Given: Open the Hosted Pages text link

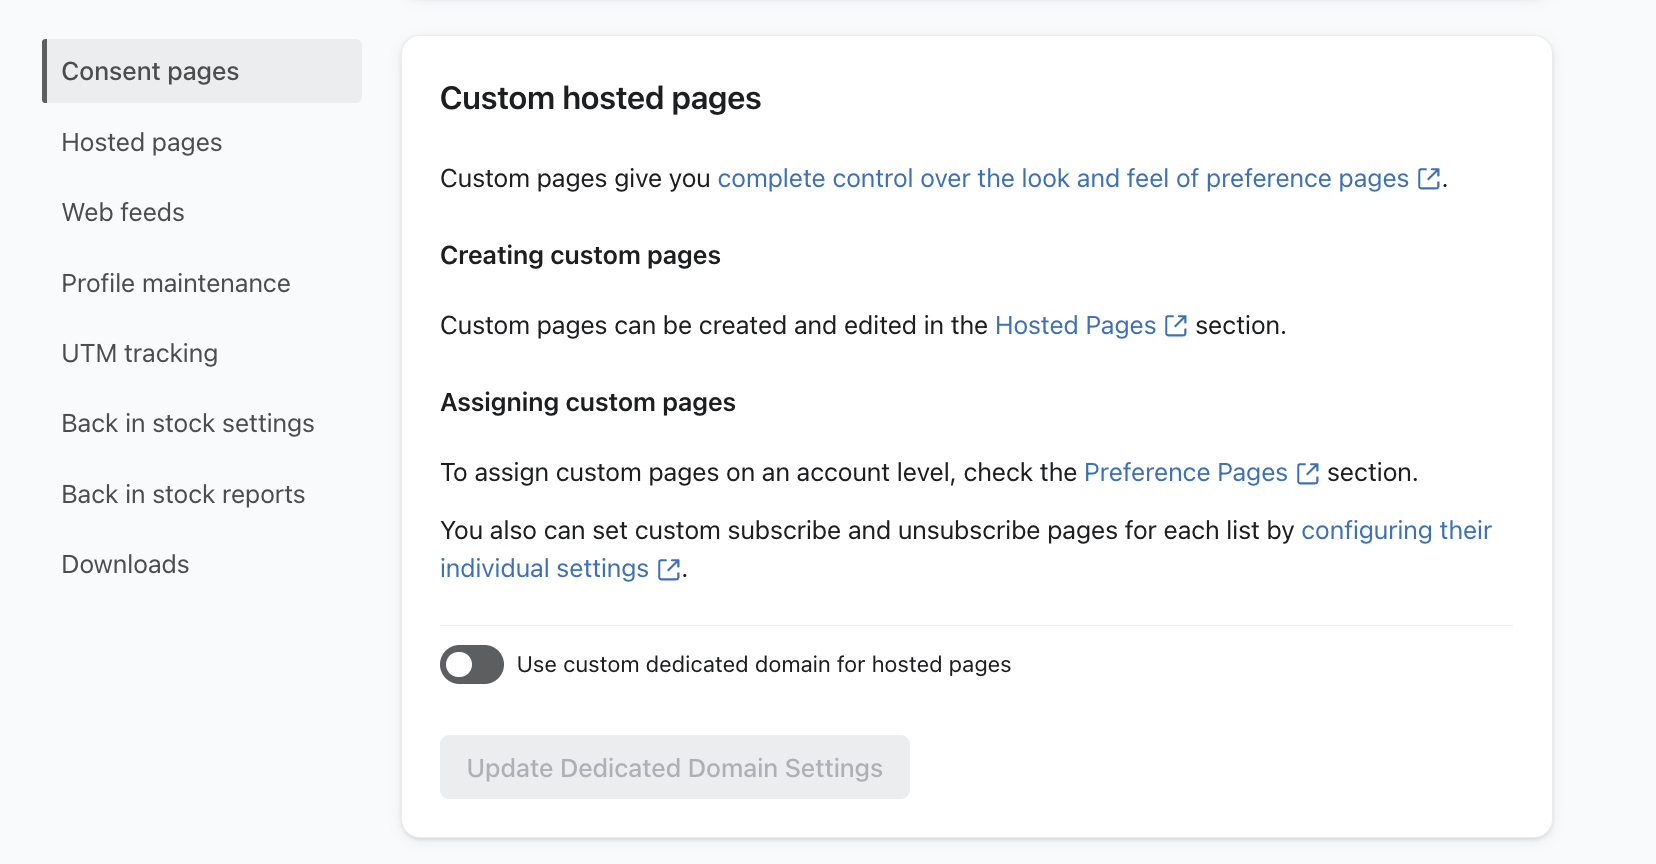Looking at the screenshot, I should click(1075, 325).
